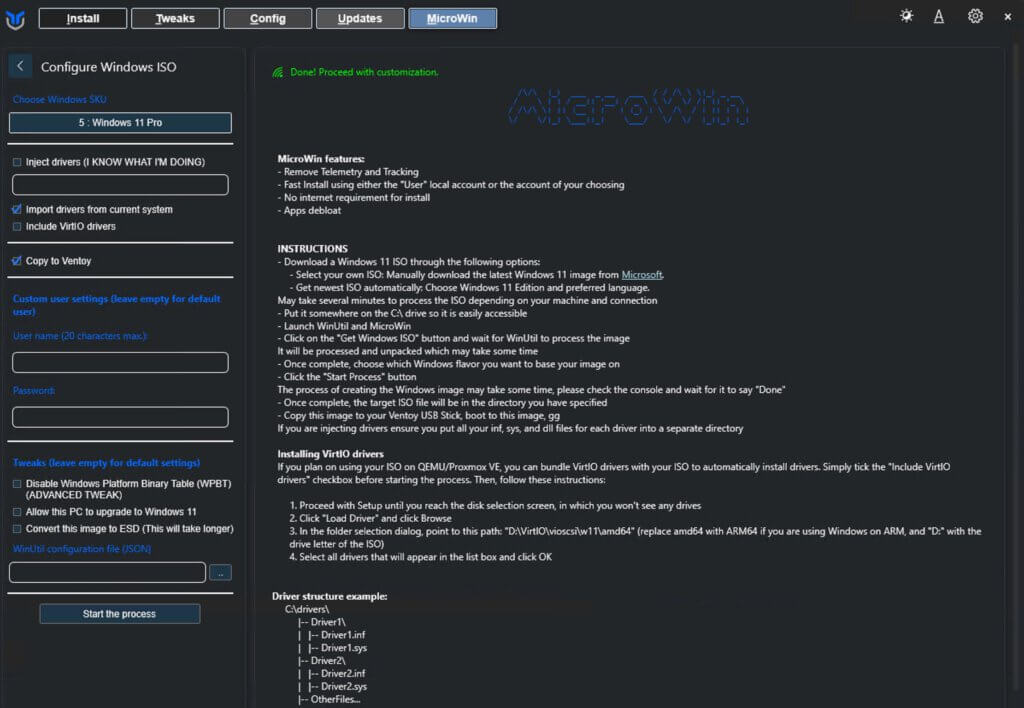Click the 'Driver structure example:' heading
1024x708 pixels.
click(x=330, y=596)
